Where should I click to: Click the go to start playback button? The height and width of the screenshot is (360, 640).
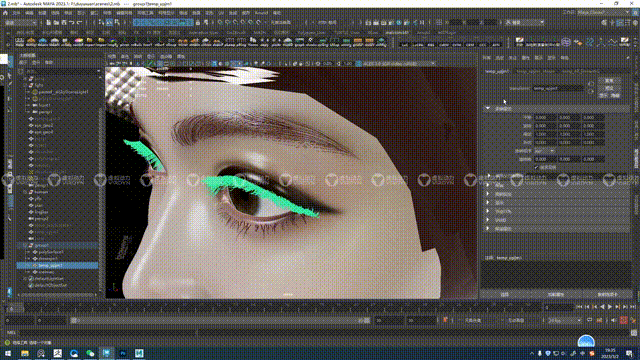580,307
